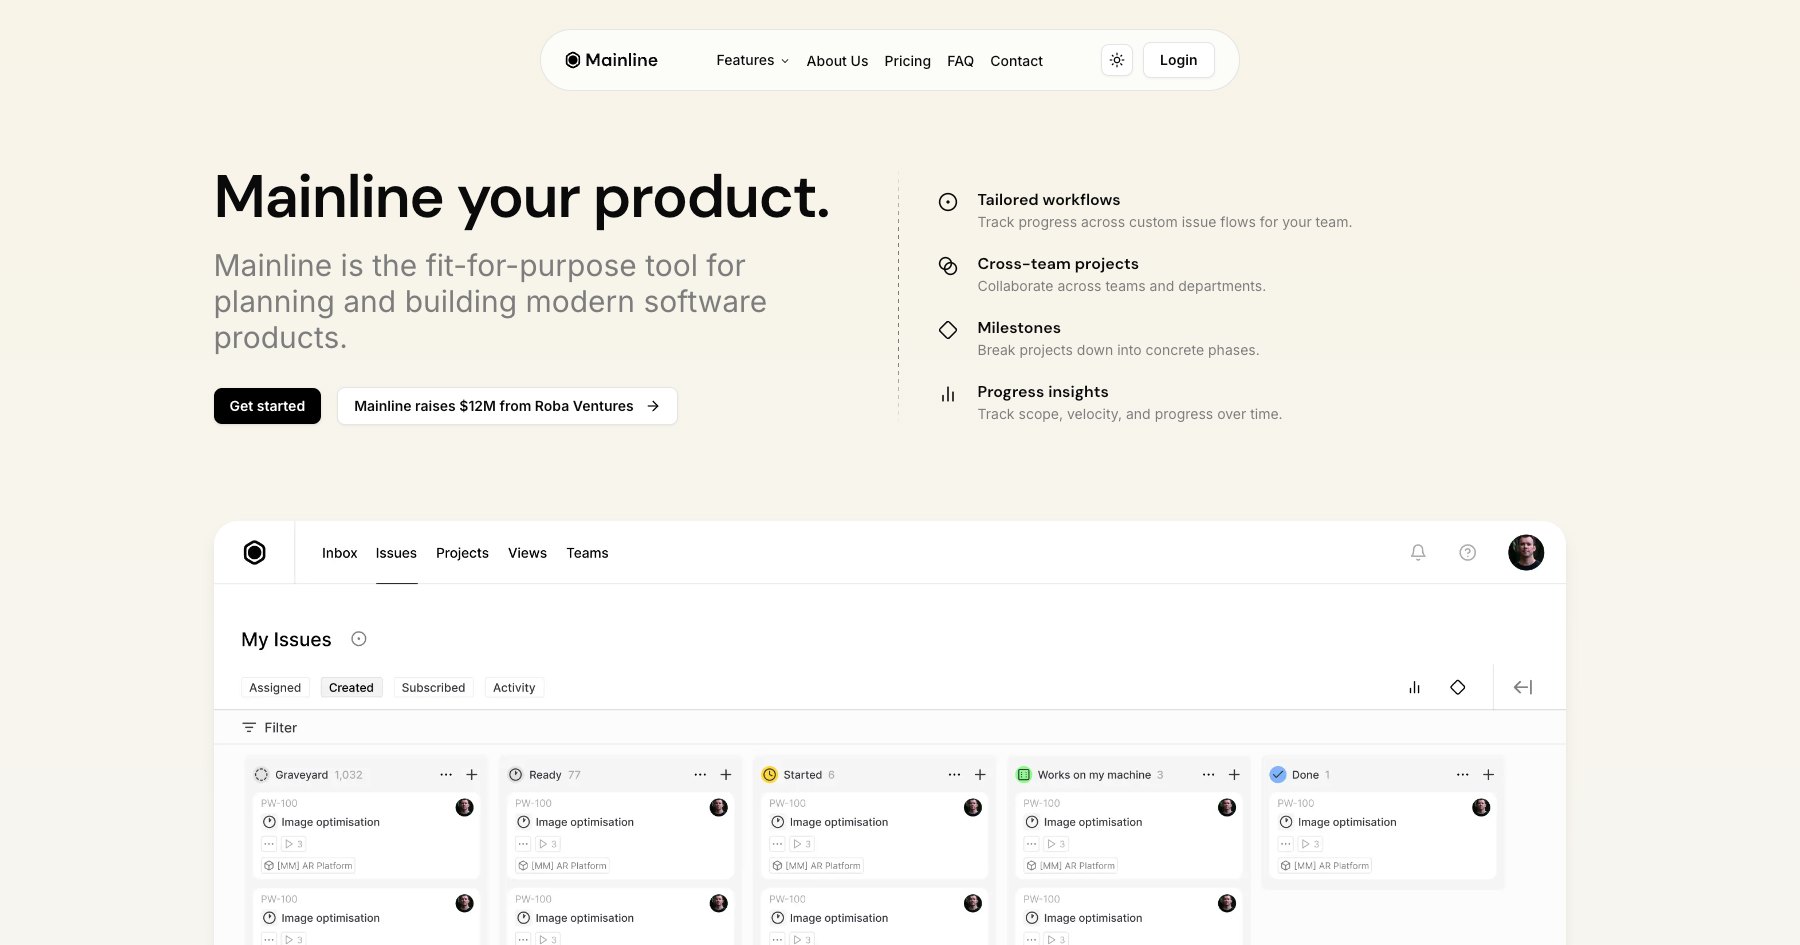Screen dimensions: 1800x945
Task: Select the bar chart insights icon
Action: coord(1413,687)
